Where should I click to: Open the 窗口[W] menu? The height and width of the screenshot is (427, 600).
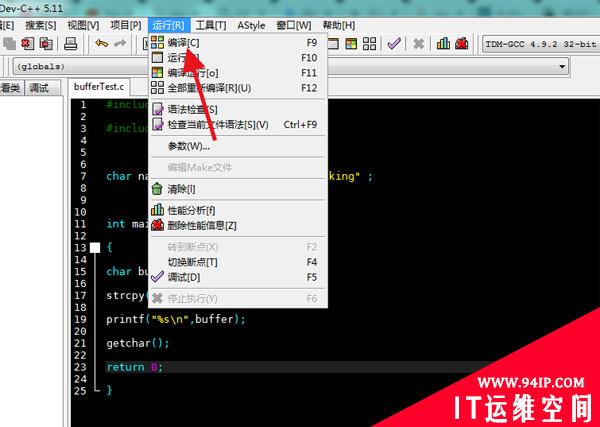294,26
